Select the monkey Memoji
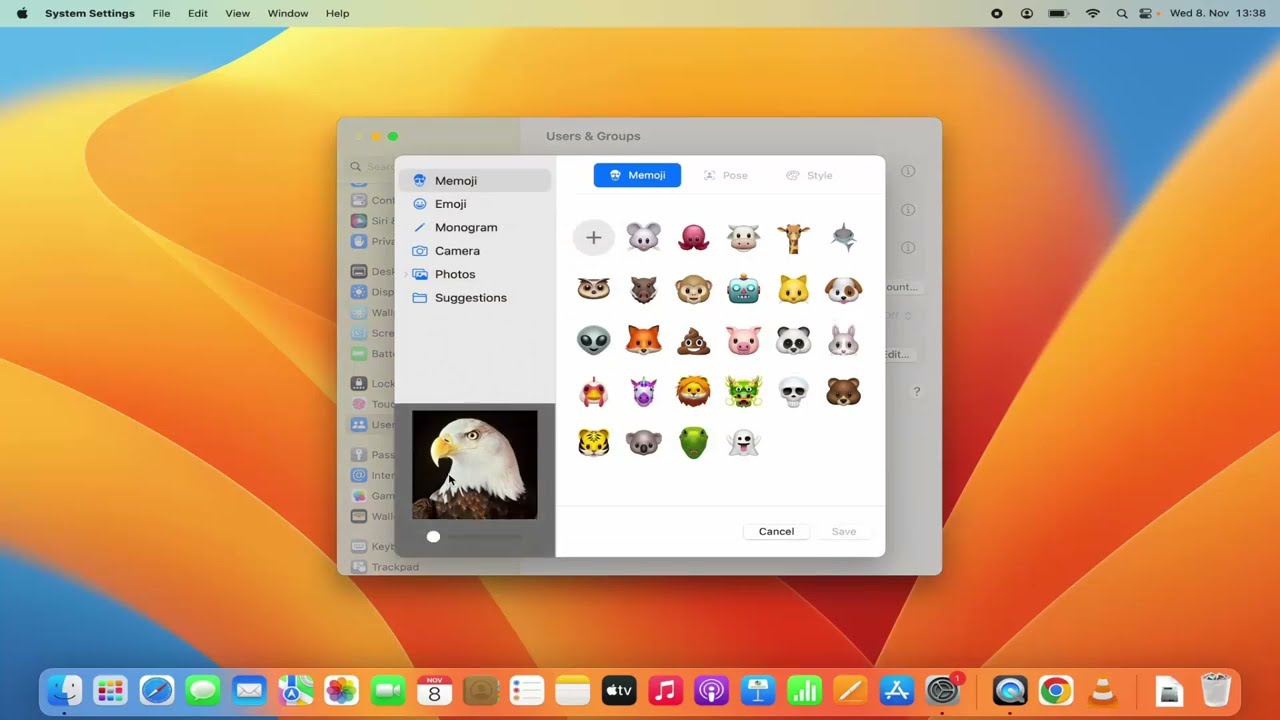This screenshot has height=720, width=1280. tap(693, 289)
